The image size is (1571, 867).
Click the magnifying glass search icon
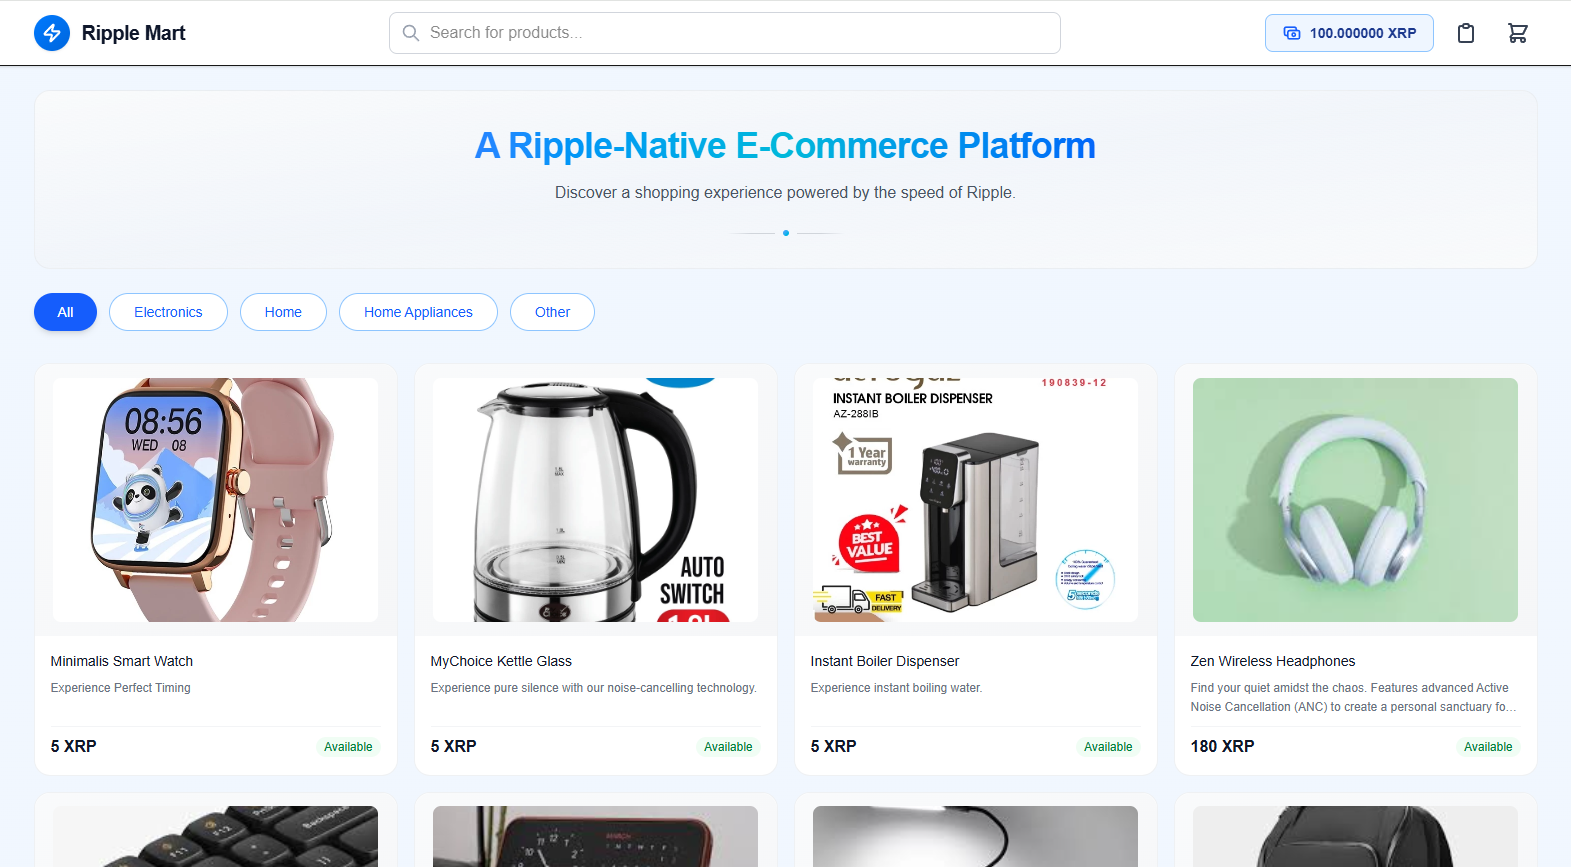pos(411,33)
